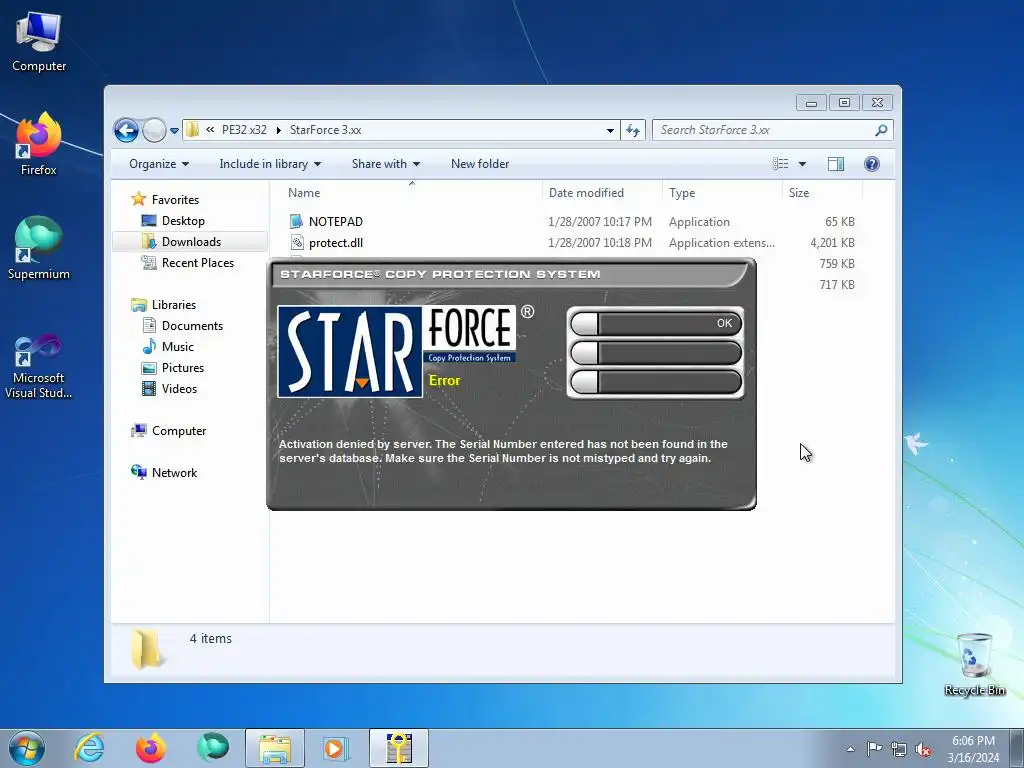Screen dimensions: 1024x768
Task: Close the StarForce 3.xx Explorer window
Action: (x=878, y=103)
